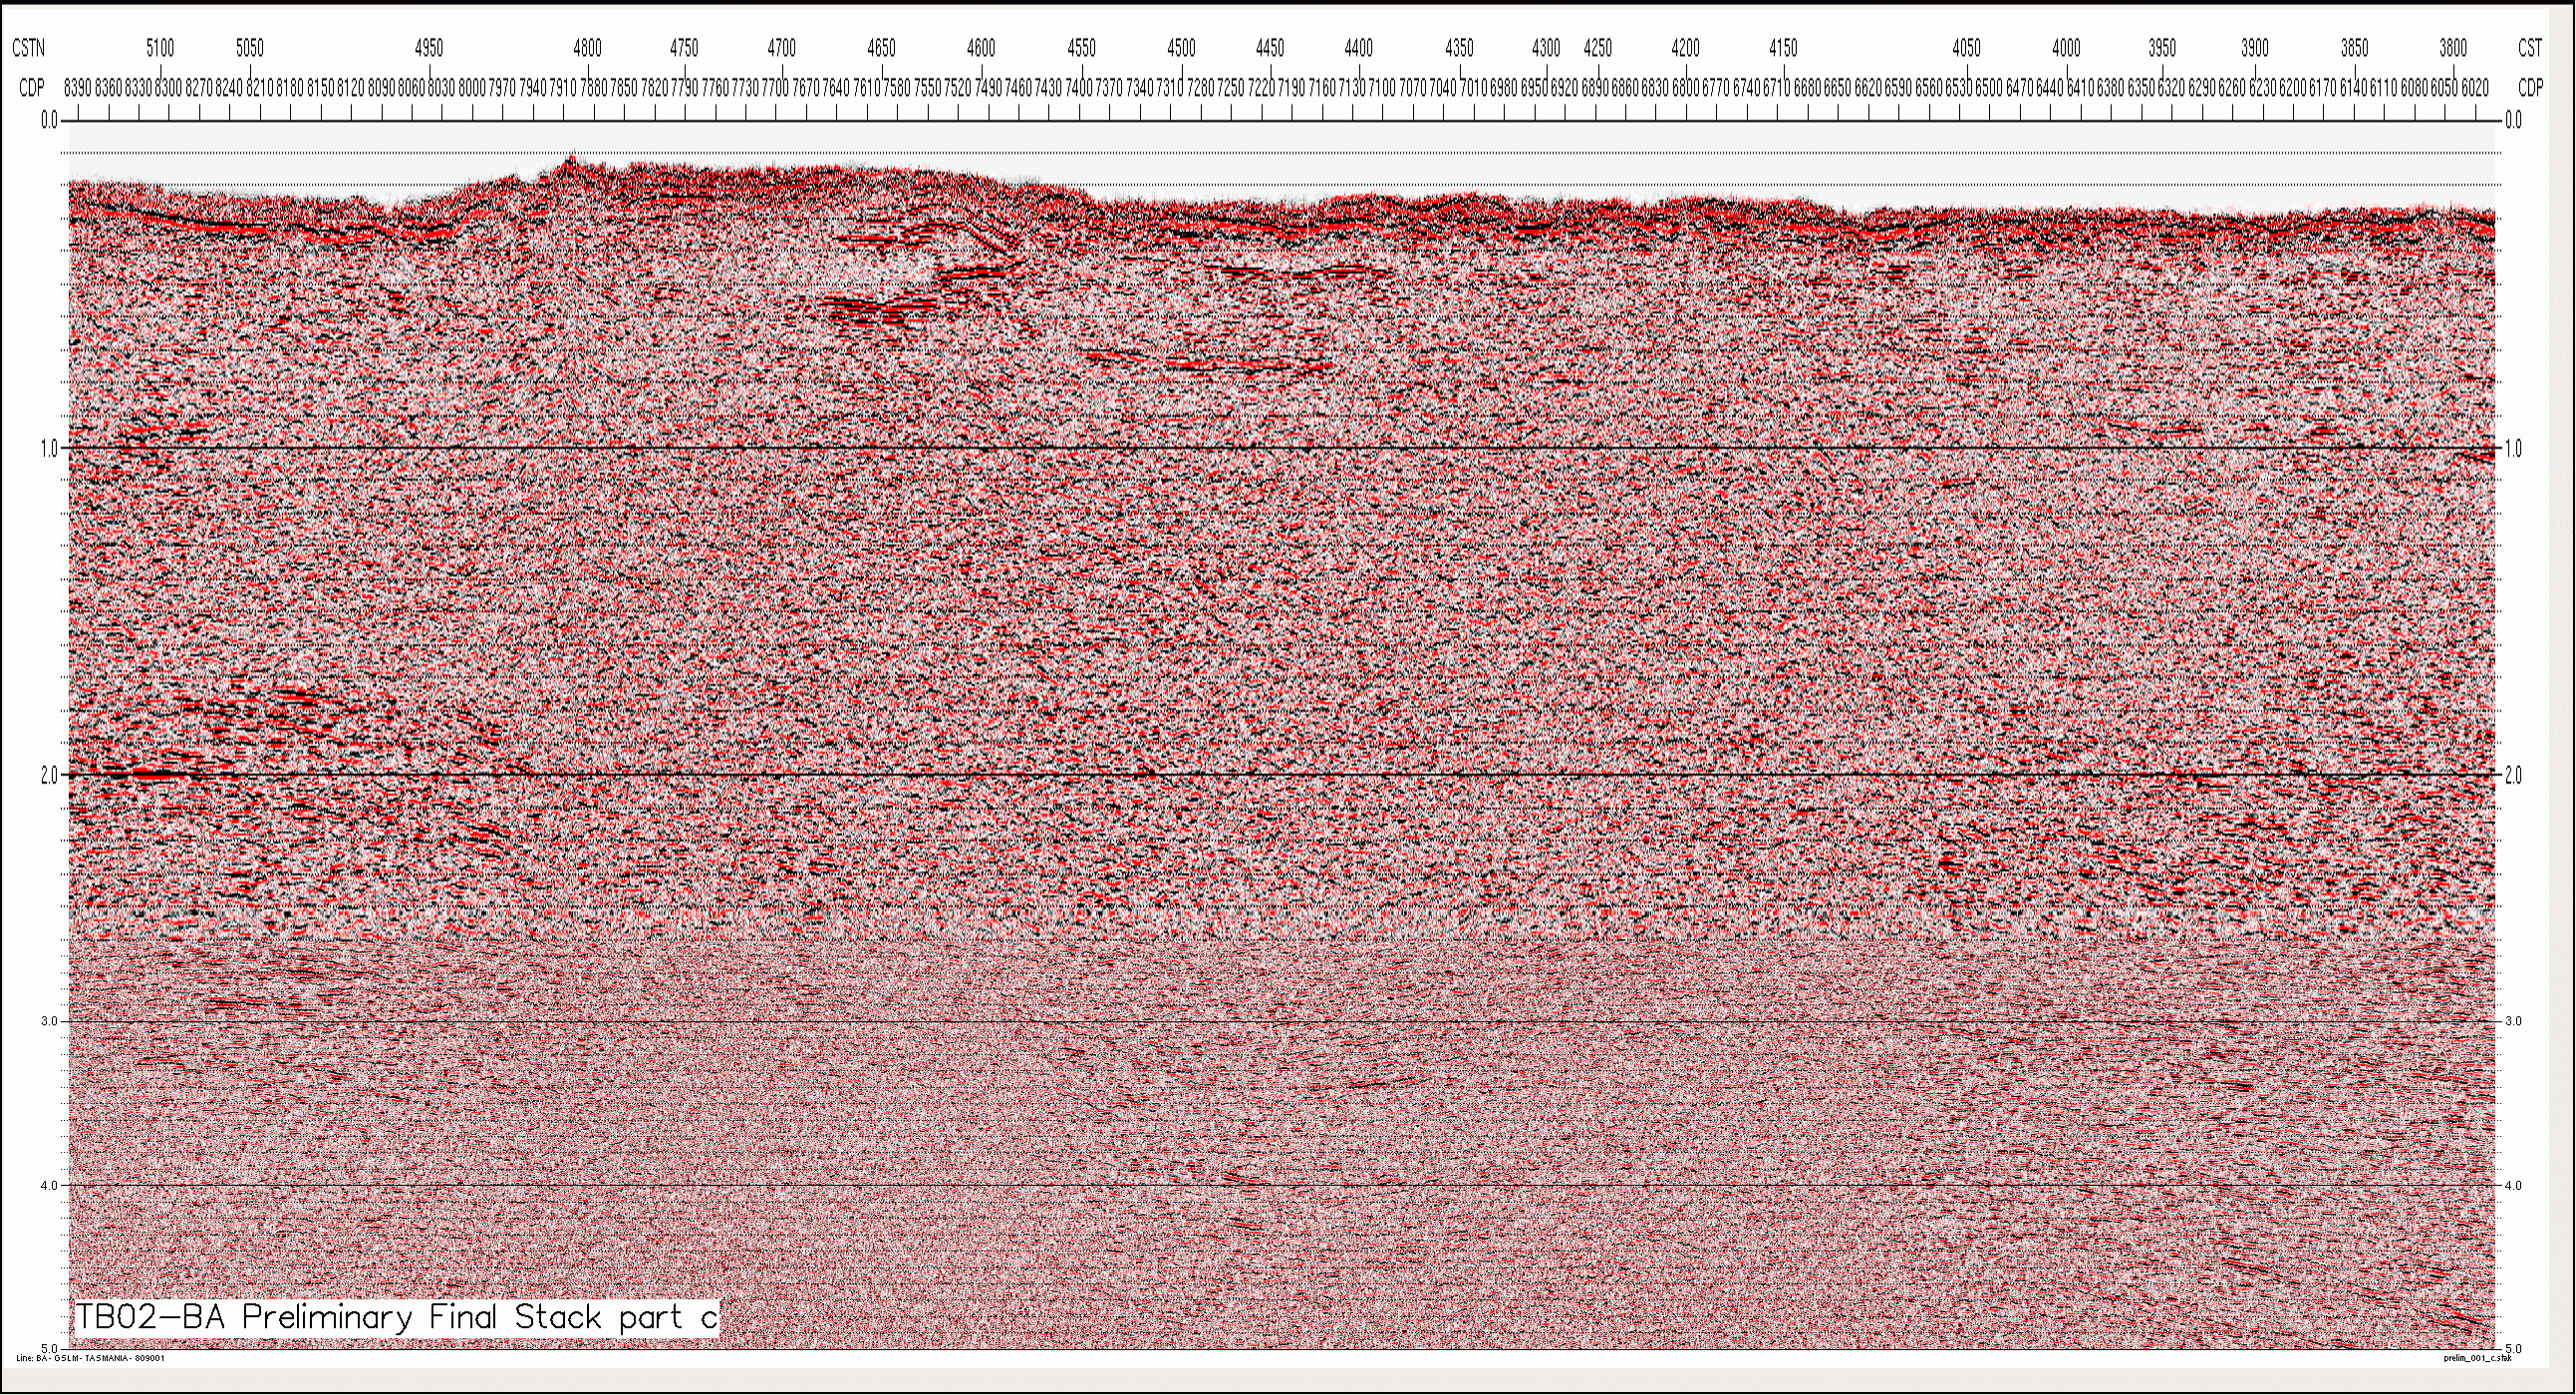The image size is (2576, 1395).
Task: Click the 0.0 time label on right axis
Action: [2514, 121]
